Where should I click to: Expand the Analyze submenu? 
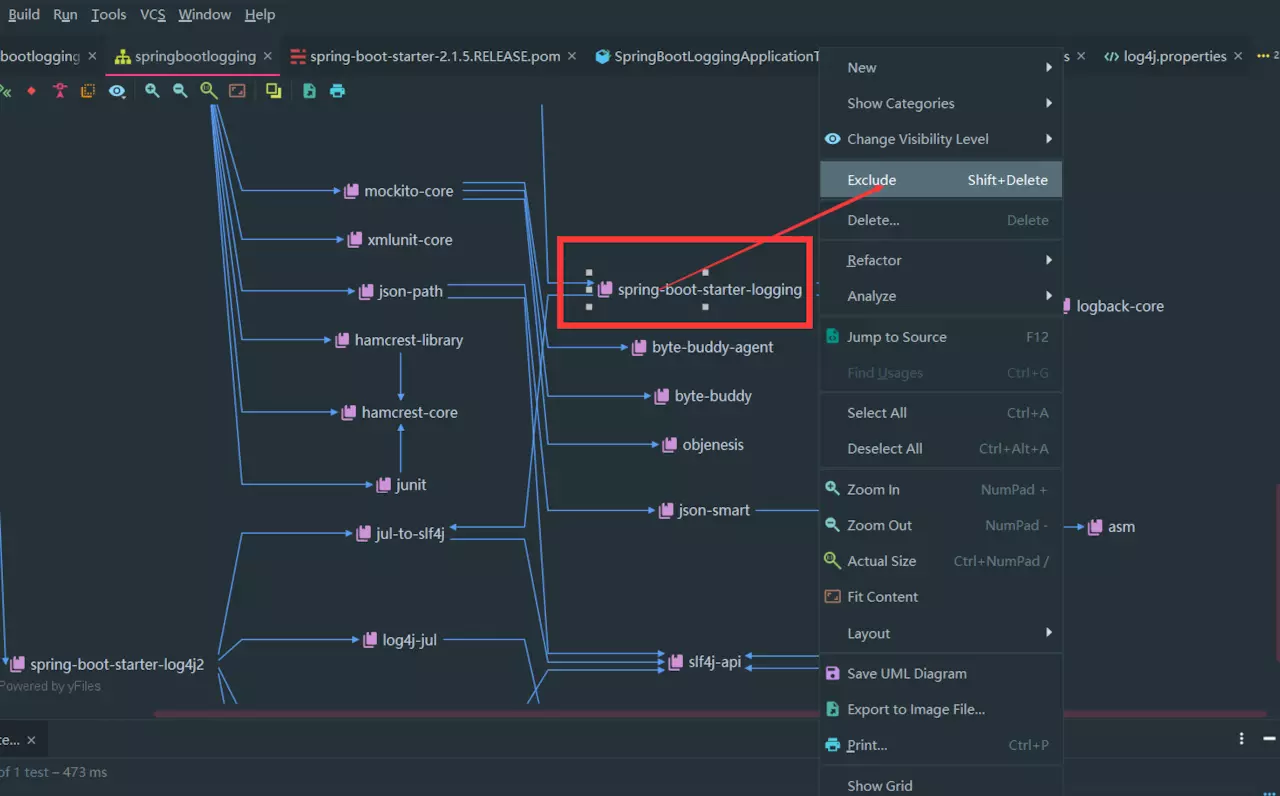[940, 296]
